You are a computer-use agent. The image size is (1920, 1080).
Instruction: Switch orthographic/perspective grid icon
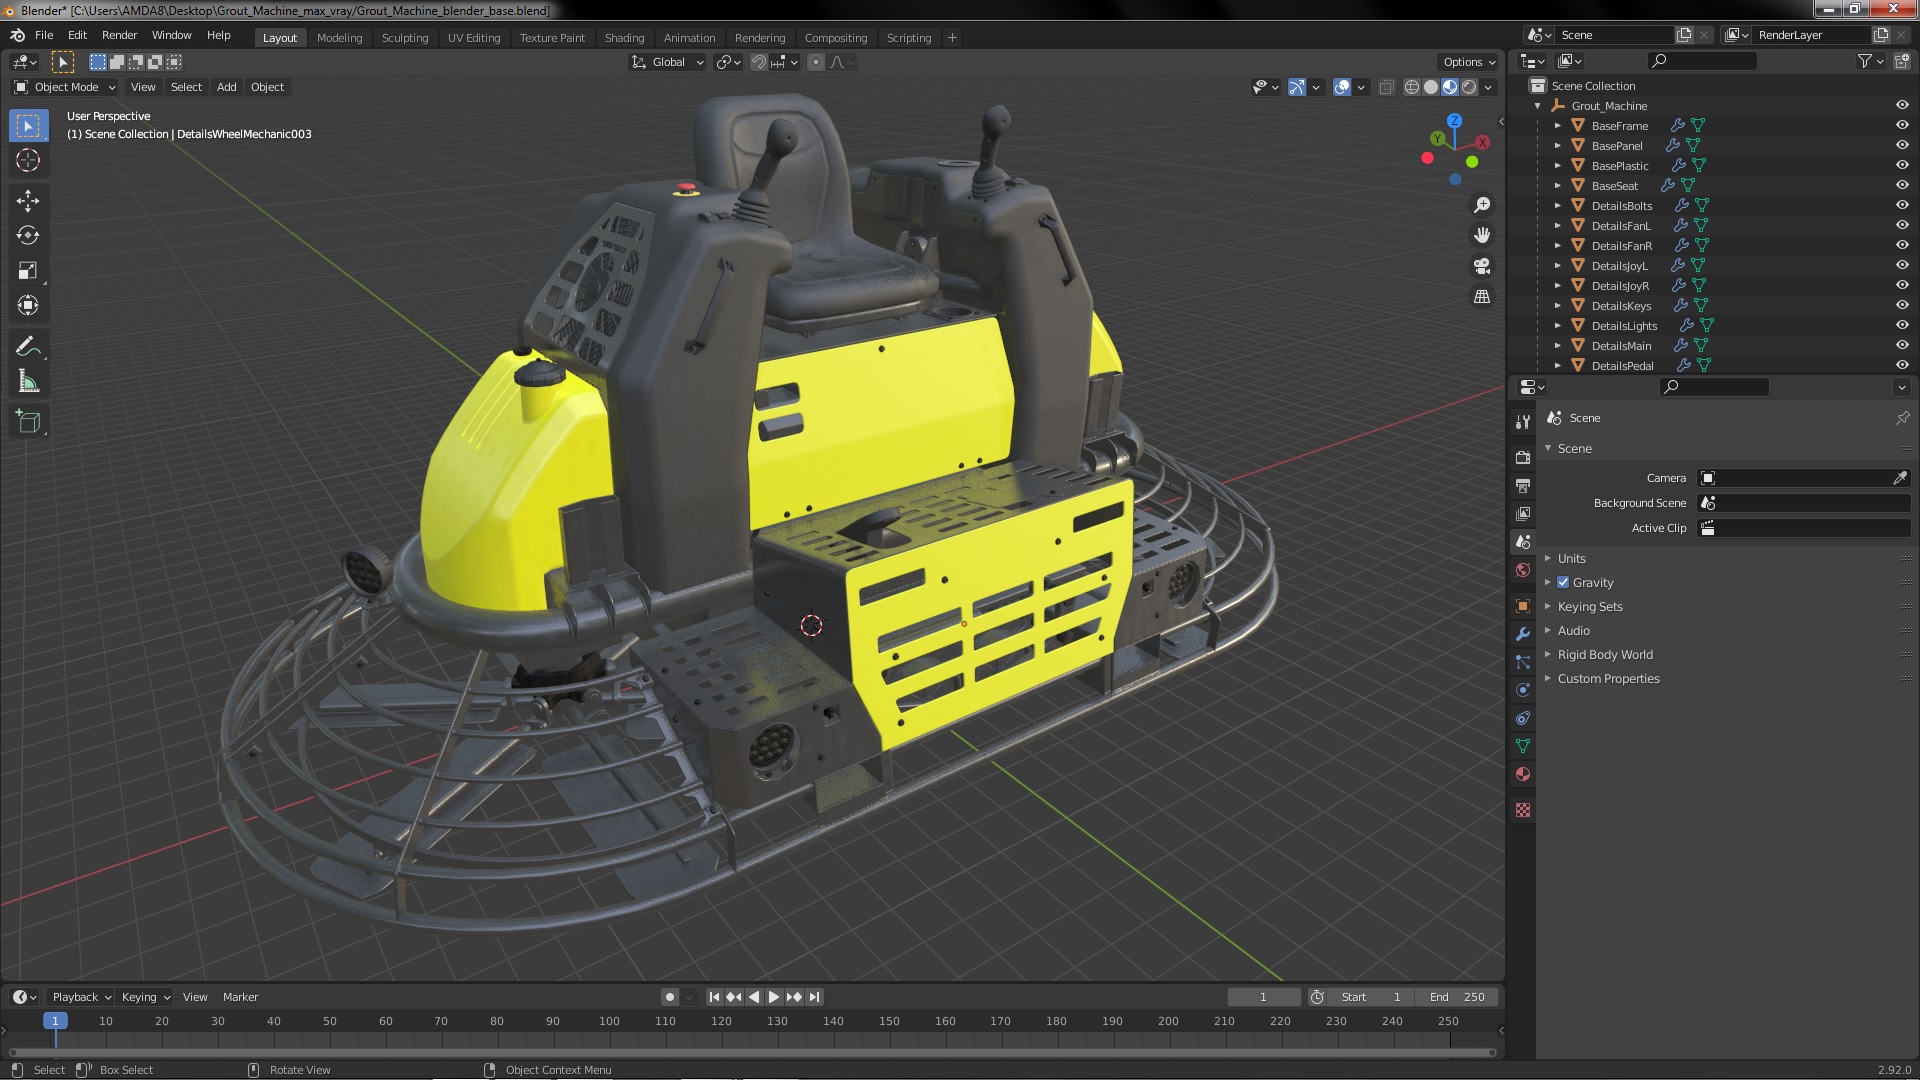pyautogui.click(x=1482, y=297)
